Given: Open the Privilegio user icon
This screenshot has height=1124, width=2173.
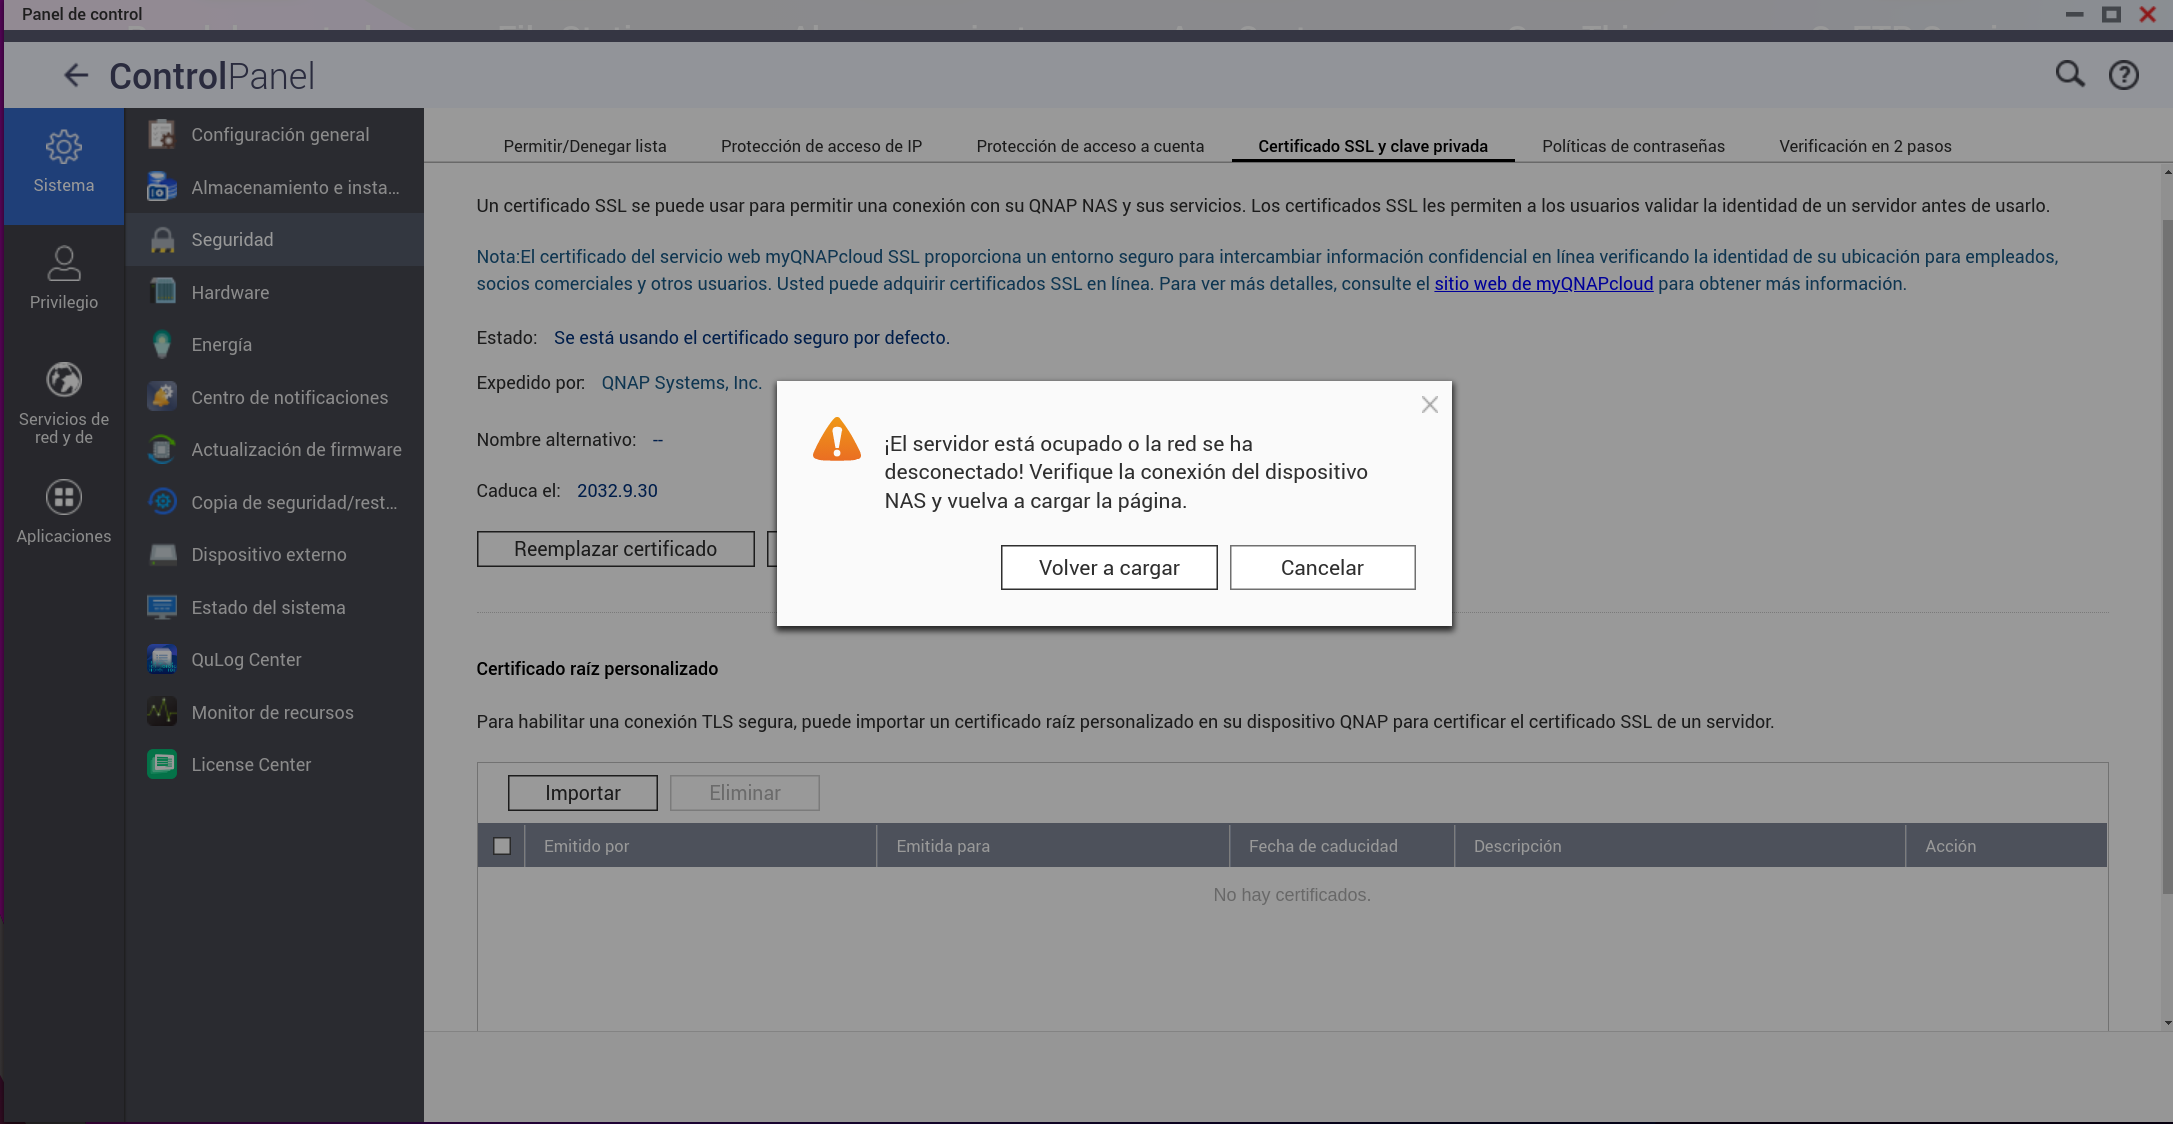Looking at the screenshot, I should pyautogui.click(x=64, y=264).
